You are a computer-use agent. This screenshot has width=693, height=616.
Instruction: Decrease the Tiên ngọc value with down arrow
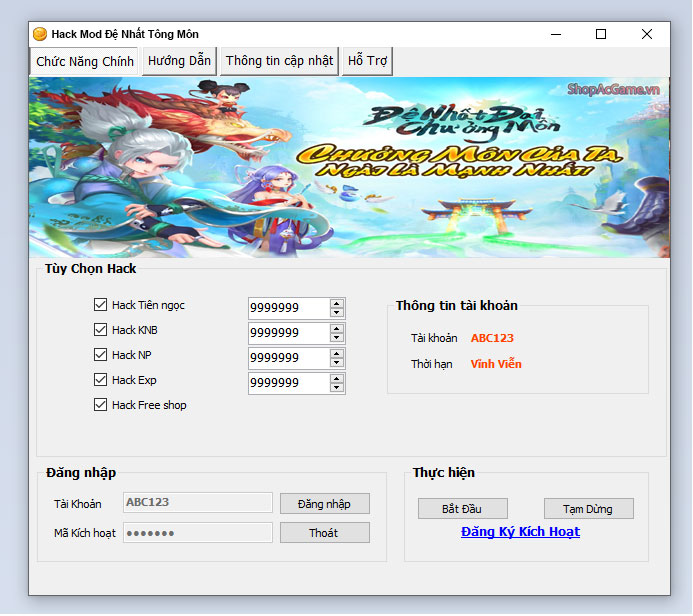point(337,313)
